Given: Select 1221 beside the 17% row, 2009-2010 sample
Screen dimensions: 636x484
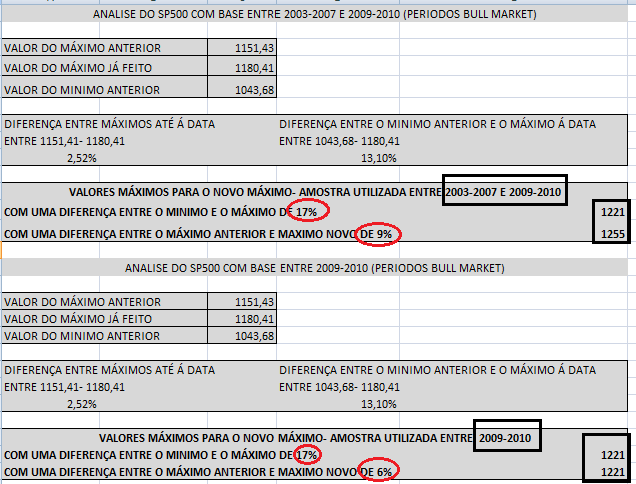Looking at the screenshot, I should [613, 455].
